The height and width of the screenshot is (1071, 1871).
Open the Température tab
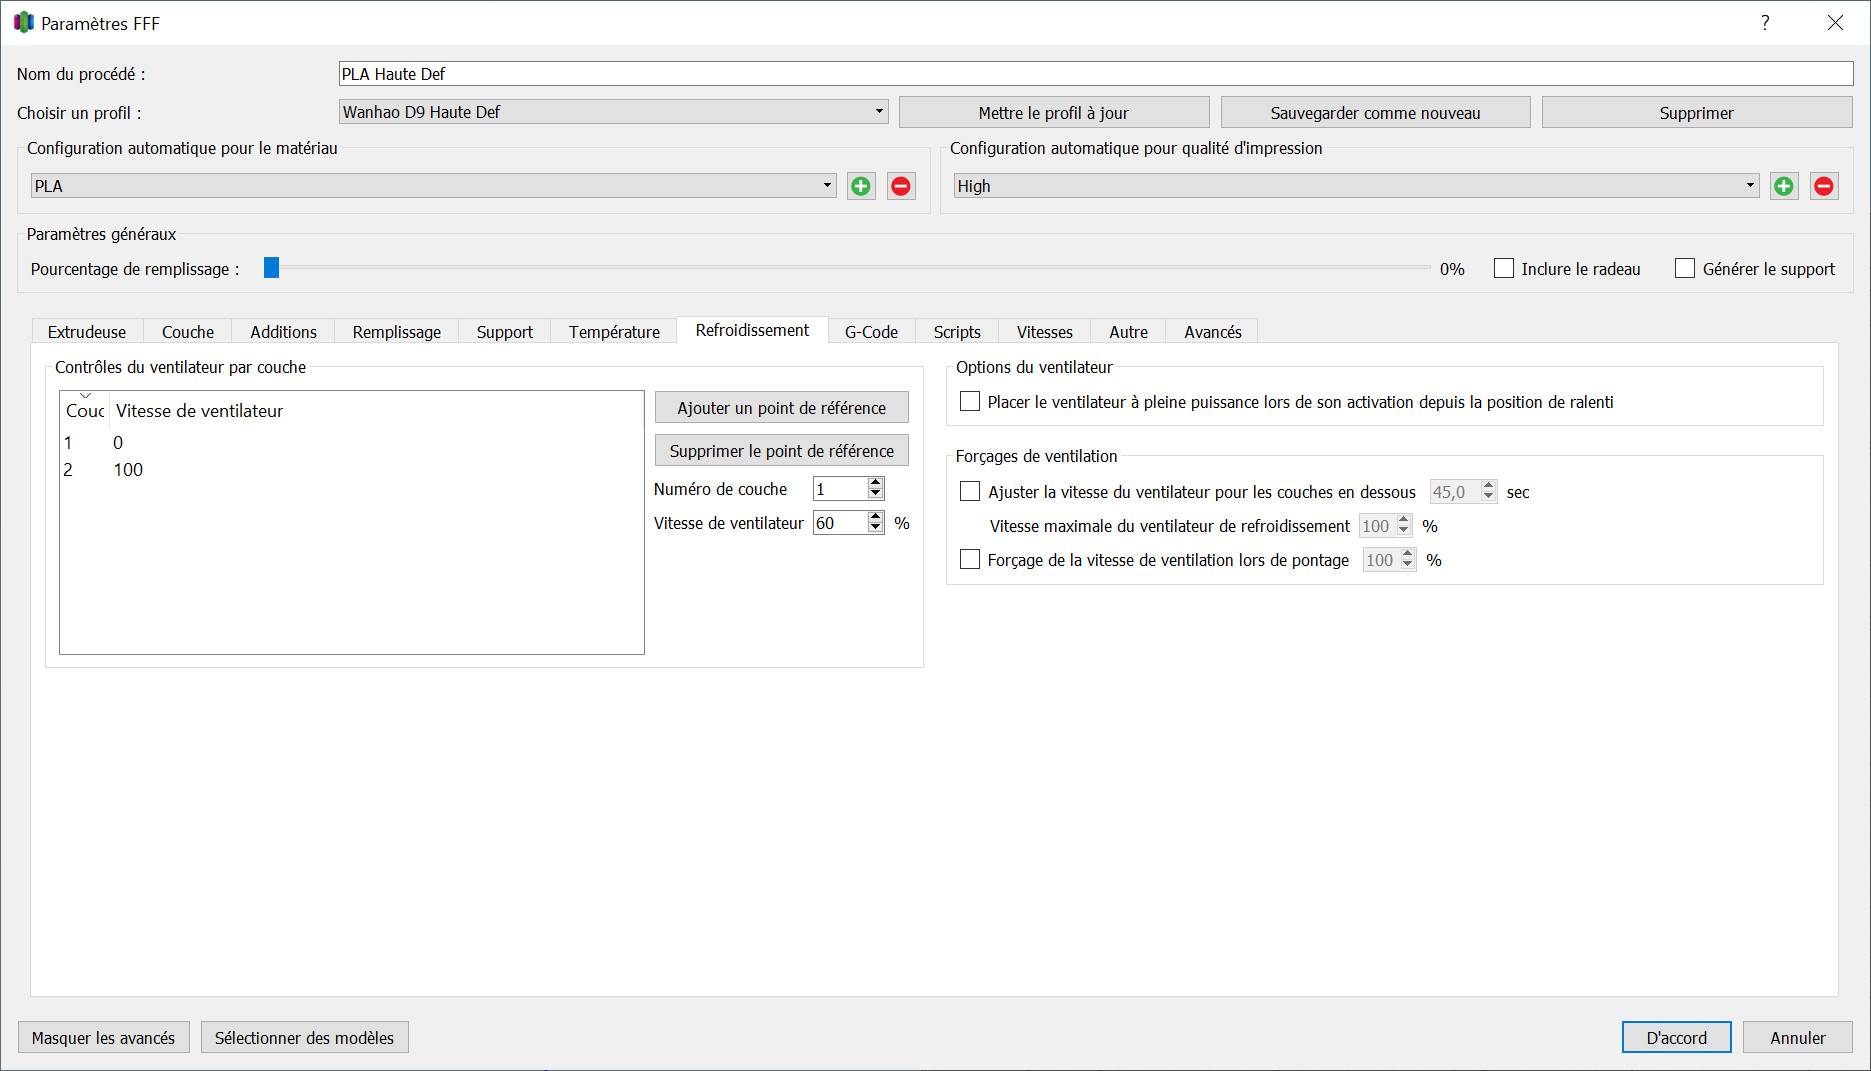tap(614, 332)
